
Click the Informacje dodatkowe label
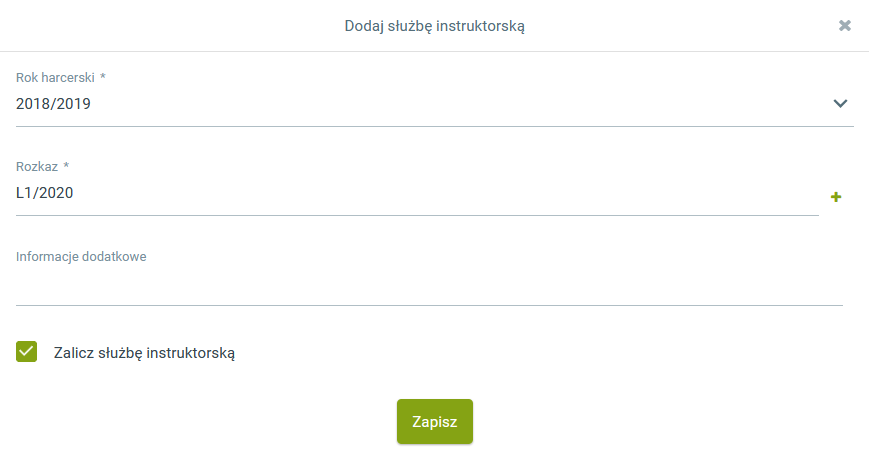pyautogui.click(x=81, y=257)
